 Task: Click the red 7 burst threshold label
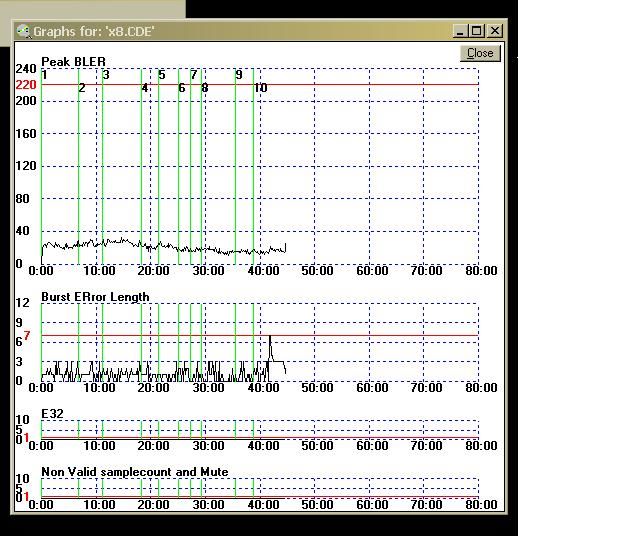[27, 335]
